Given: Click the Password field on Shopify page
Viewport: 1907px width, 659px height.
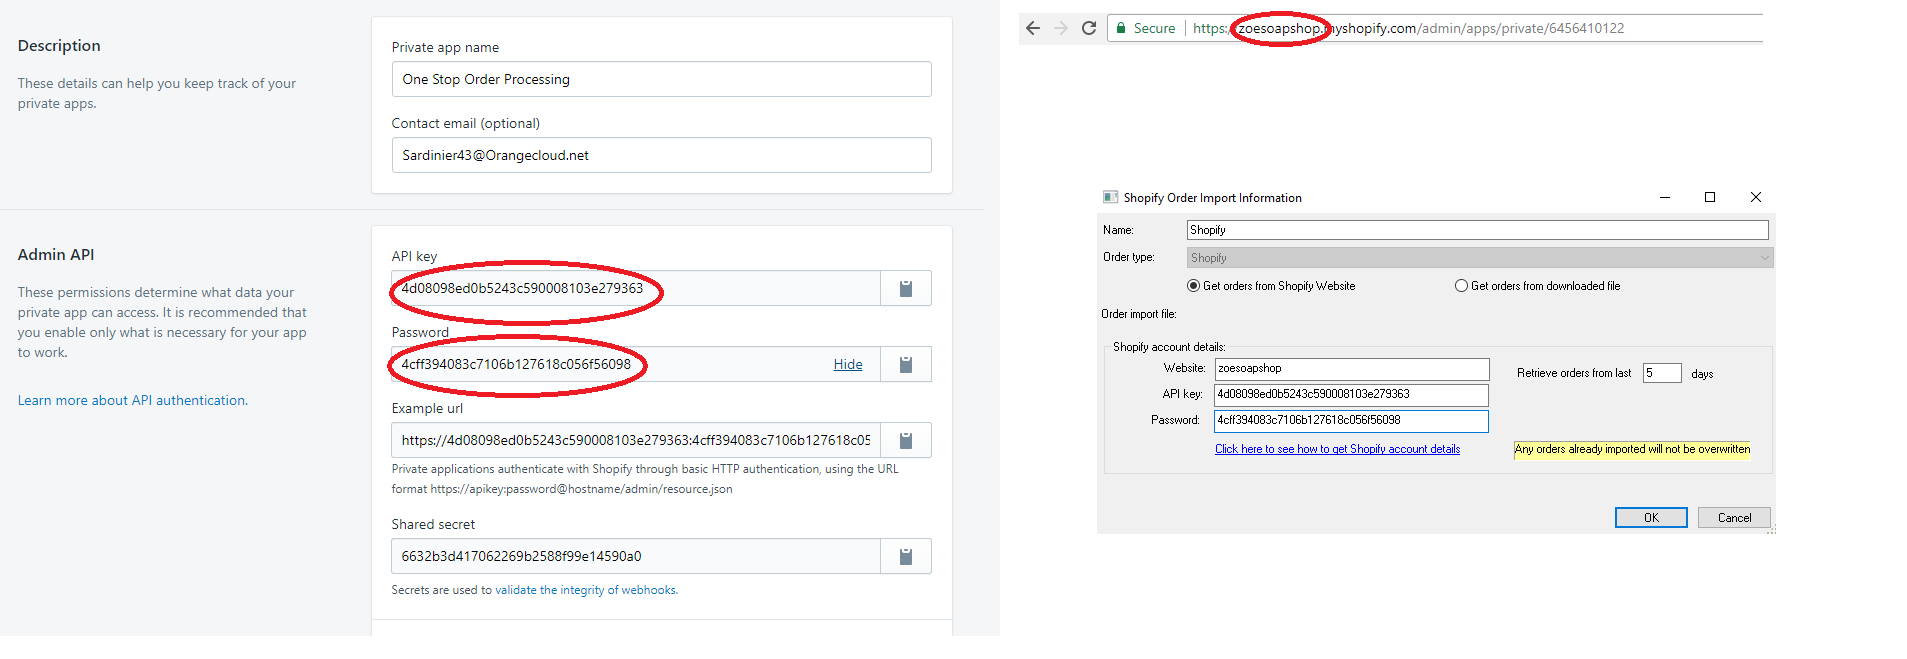Looking at the screenshot, I should (636, 364).
